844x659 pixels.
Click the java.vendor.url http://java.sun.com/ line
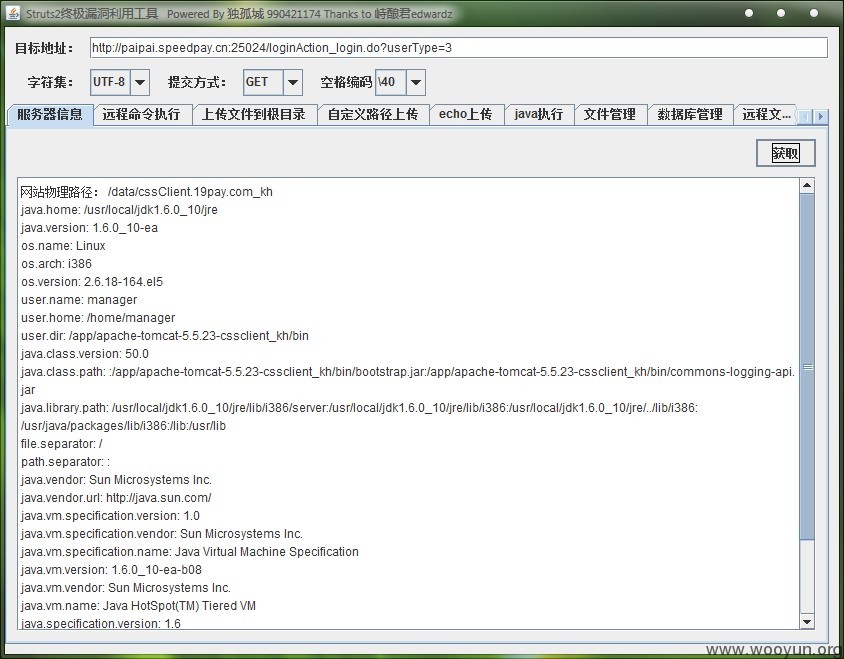pos(116,498)
